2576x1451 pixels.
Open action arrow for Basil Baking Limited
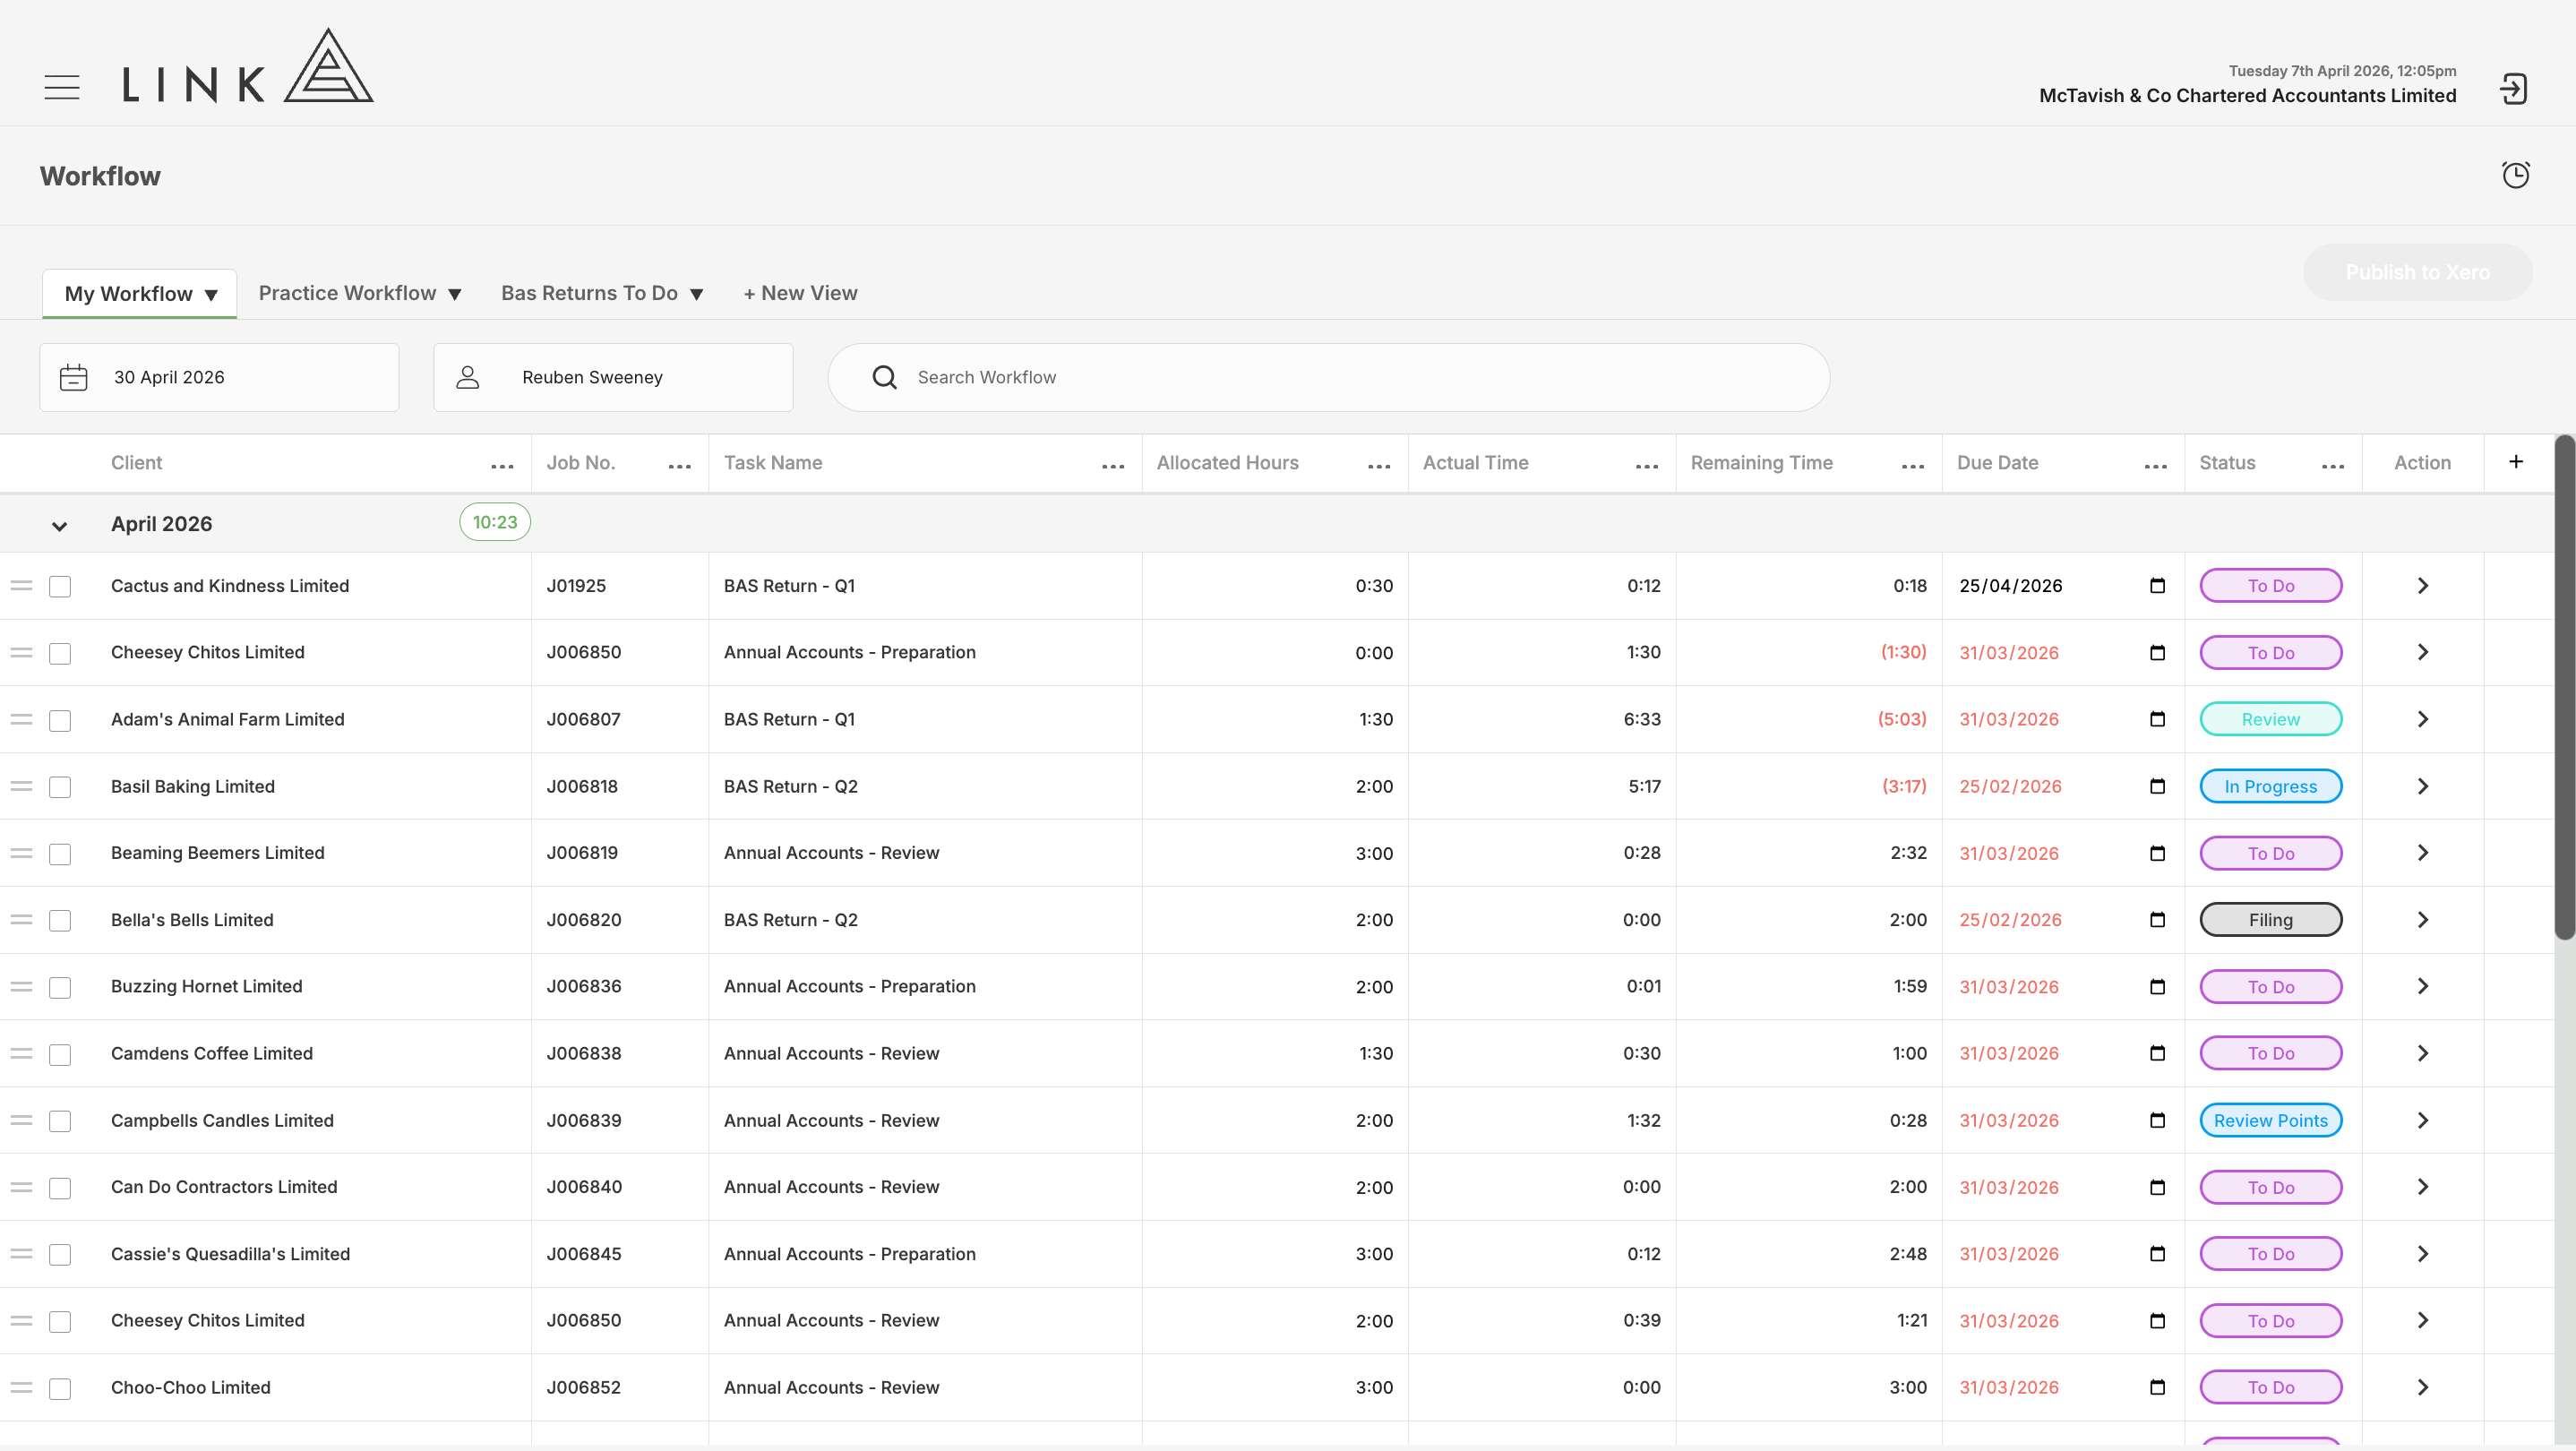click(2422, 786)
